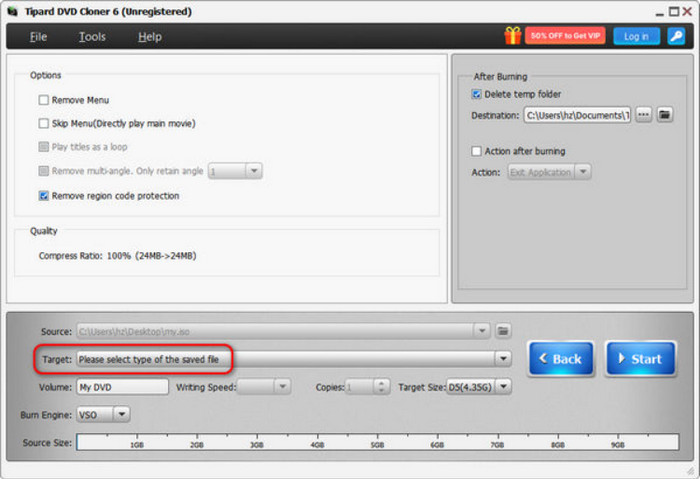Click the gift box promotion icon

(513, 36)
